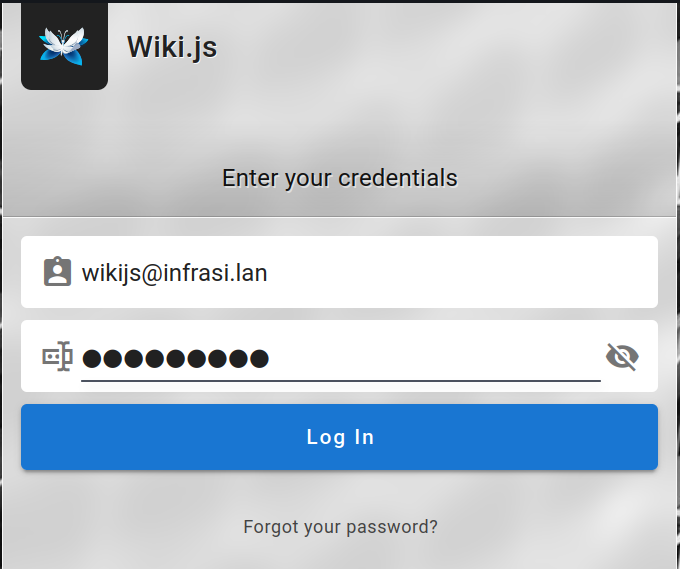This screenshot has width=680, height=569.
Task: Focus the masked password input field
Action: pyautogui.click(x=340, y=358)
